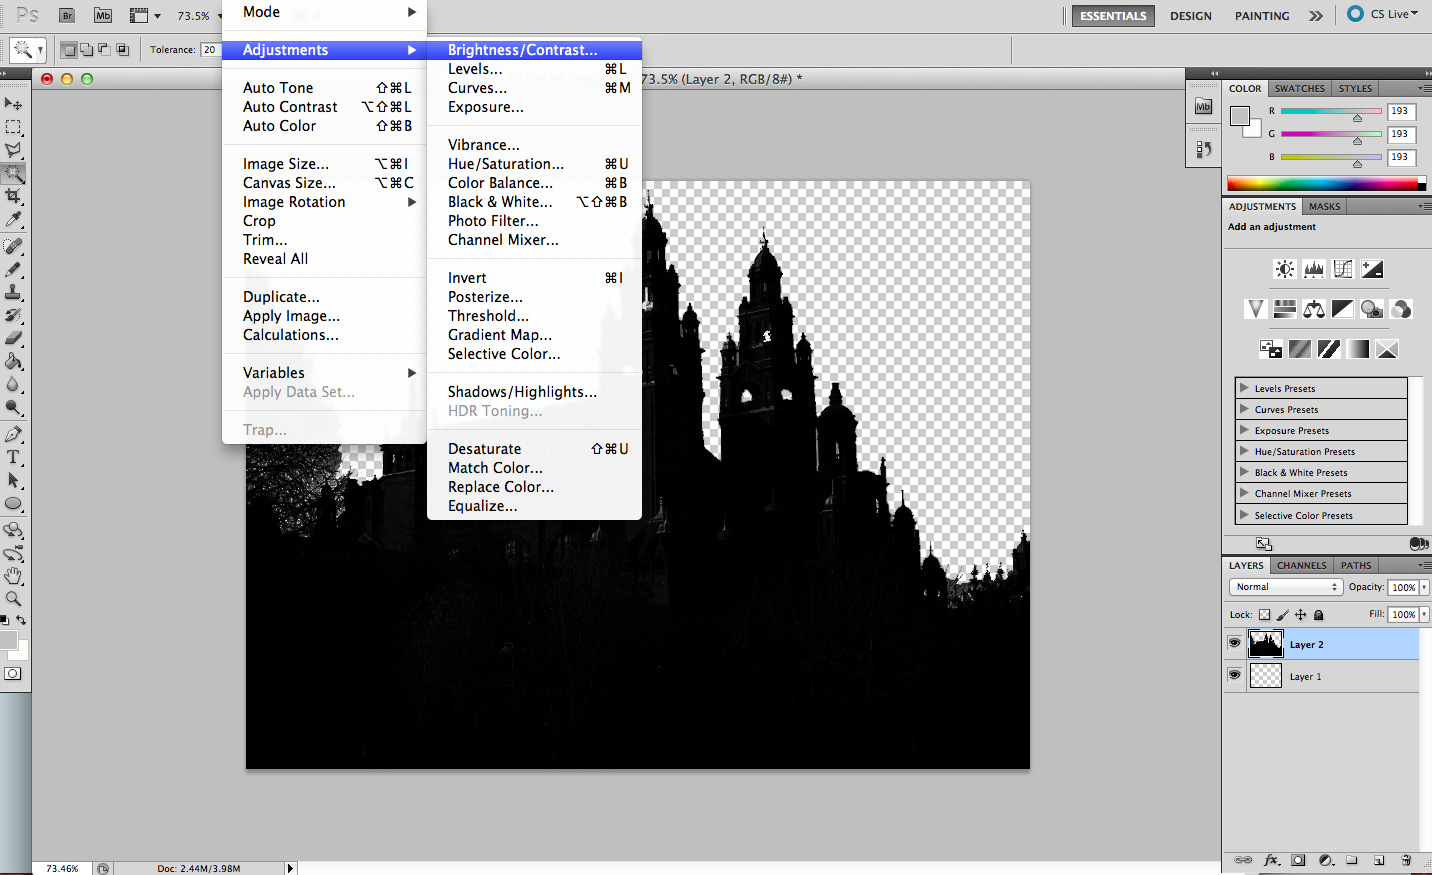Select Invert in the Adjustments submenu

point(534,278)
